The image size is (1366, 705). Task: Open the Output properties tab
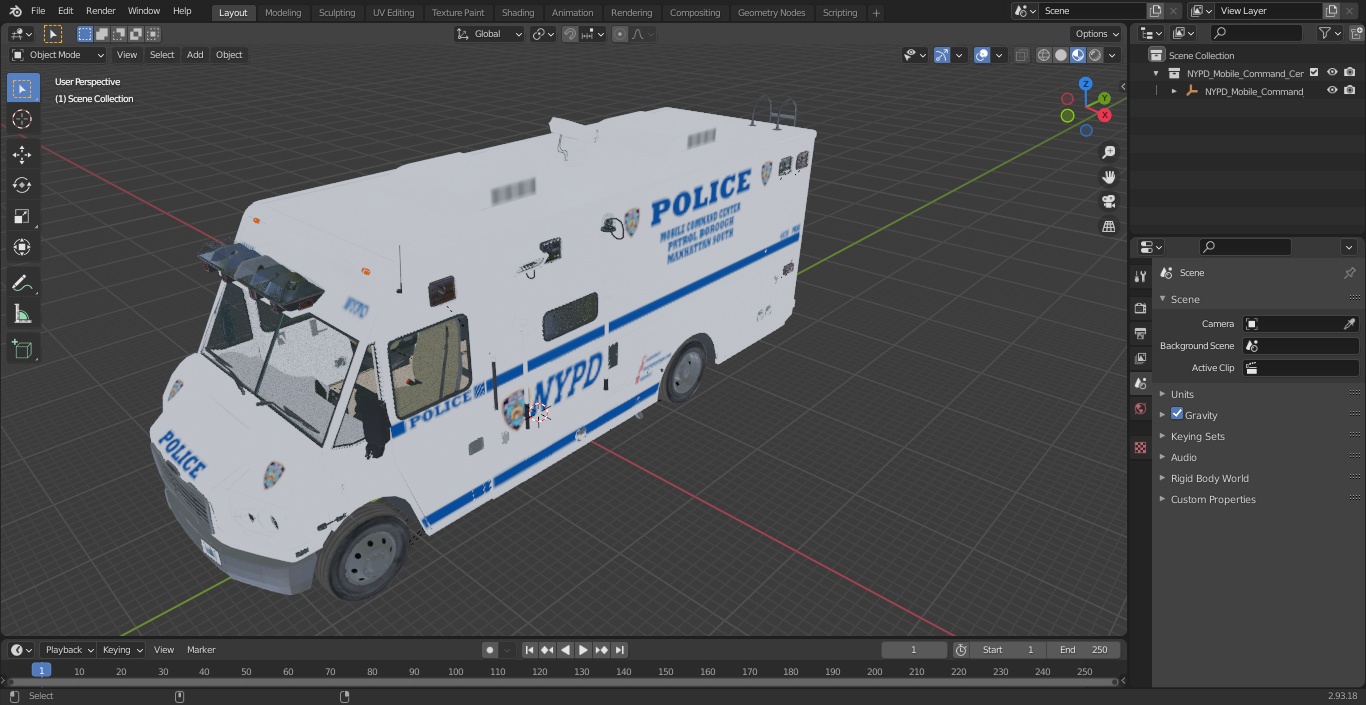[x=1140, y=333]
